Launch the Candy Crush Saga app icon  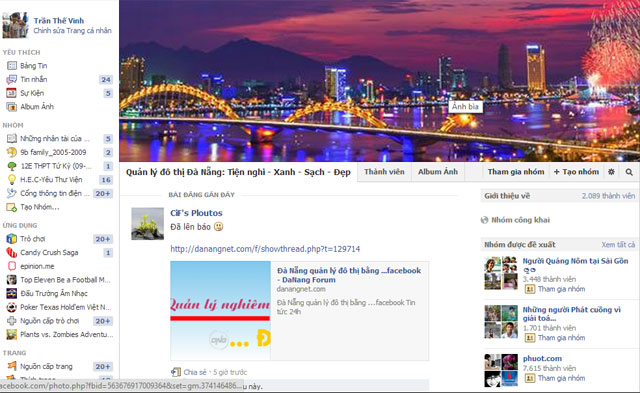pos(12,253)
